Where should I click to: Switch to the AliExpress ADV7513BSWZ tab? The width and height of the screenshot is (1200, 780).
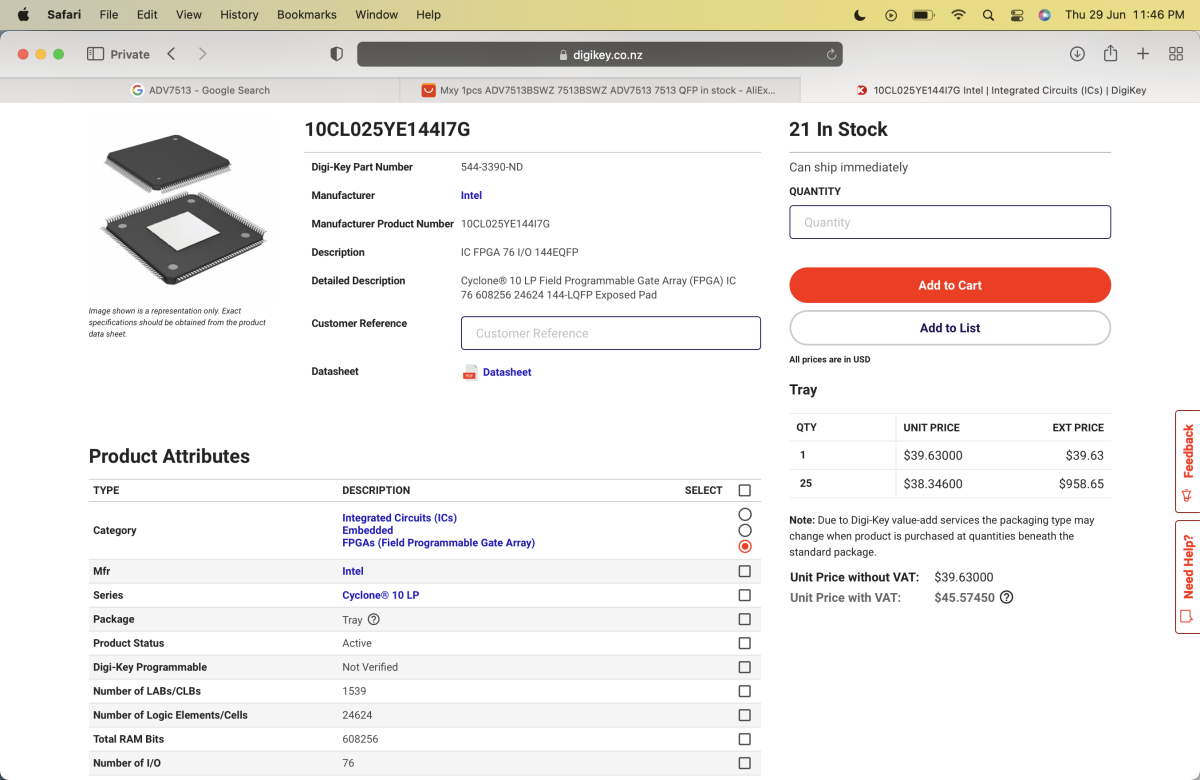[600, 90]
